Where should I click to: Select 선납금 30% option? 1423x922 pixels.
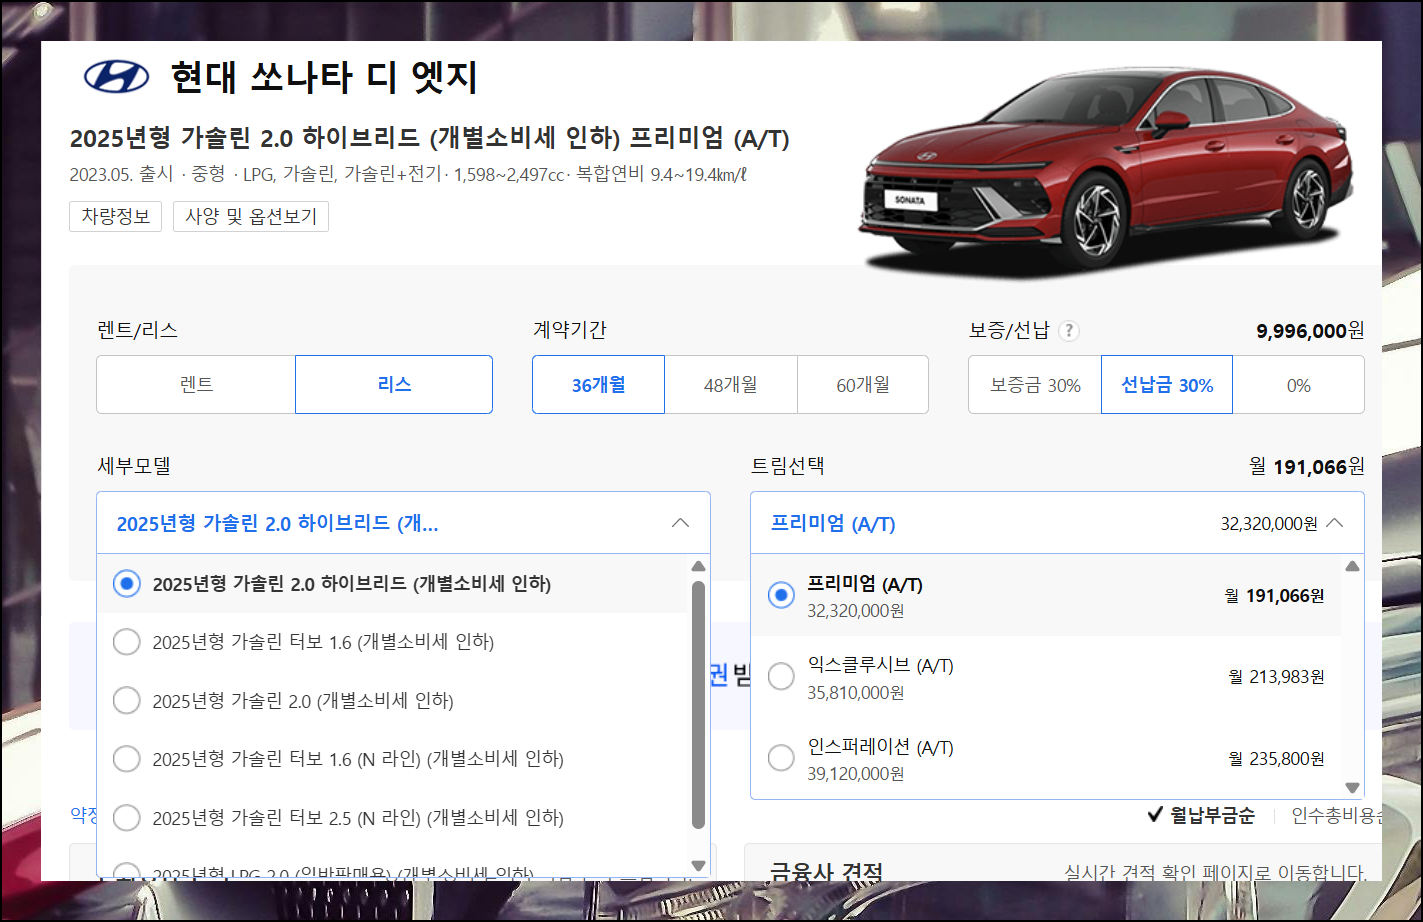[1167, 385]
